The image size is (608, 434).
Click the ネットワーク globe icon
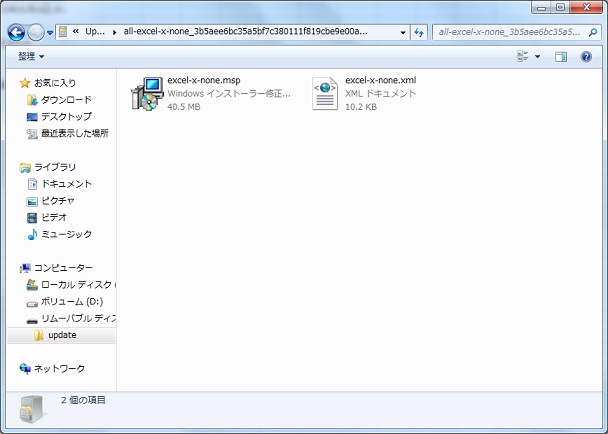click(x=25, y=368)
